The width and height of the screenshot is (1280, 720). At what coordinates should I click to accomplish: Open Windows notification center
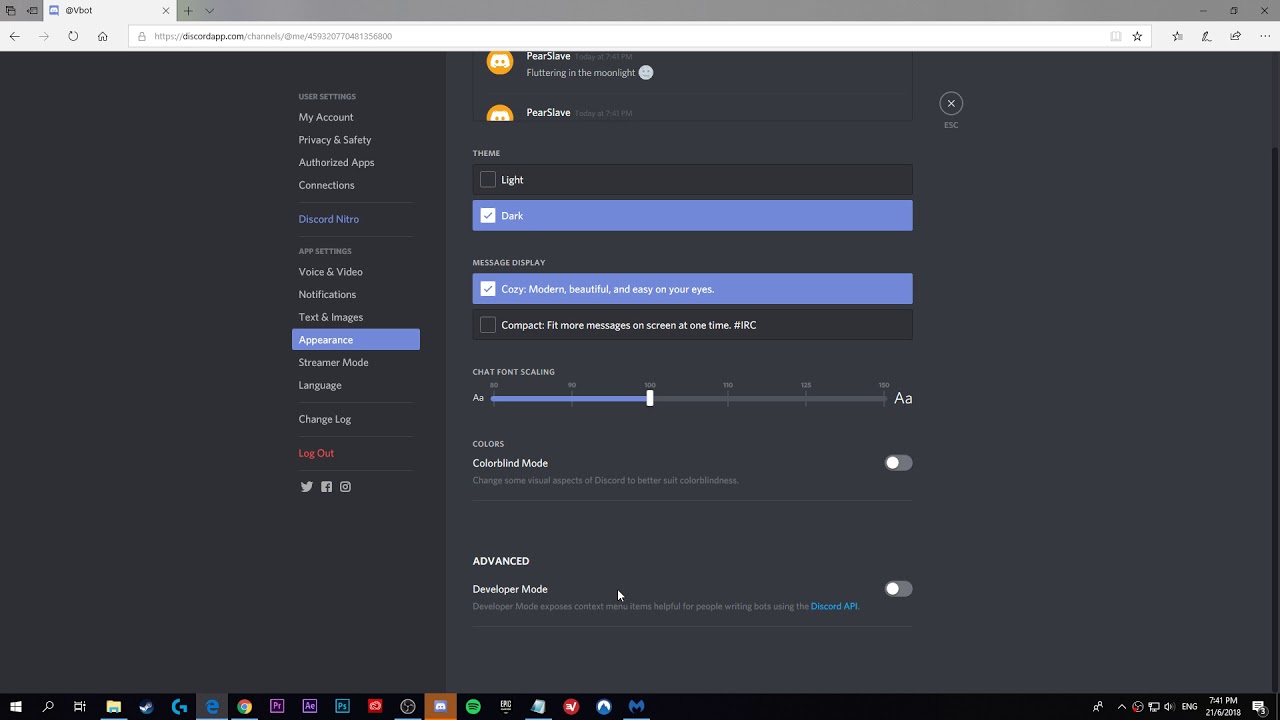click(x=1259, y=707)
